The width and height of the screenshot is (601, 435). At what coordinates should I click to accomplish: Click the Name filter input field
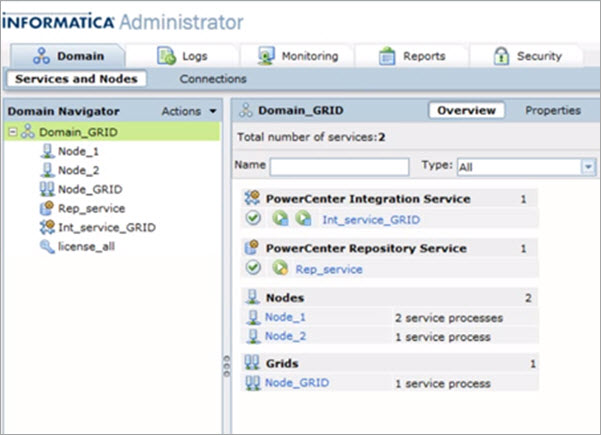339,167
